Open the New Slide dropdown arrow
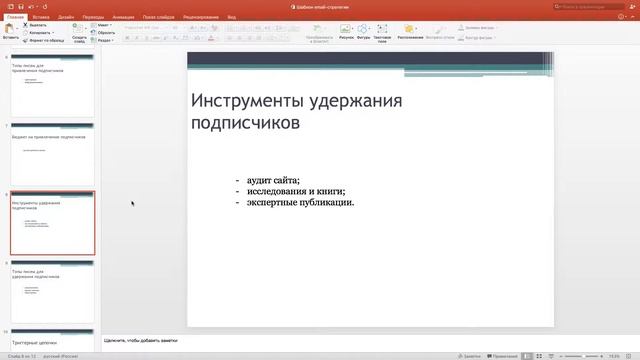Viewport: 640px width, 360px height. 86,28
